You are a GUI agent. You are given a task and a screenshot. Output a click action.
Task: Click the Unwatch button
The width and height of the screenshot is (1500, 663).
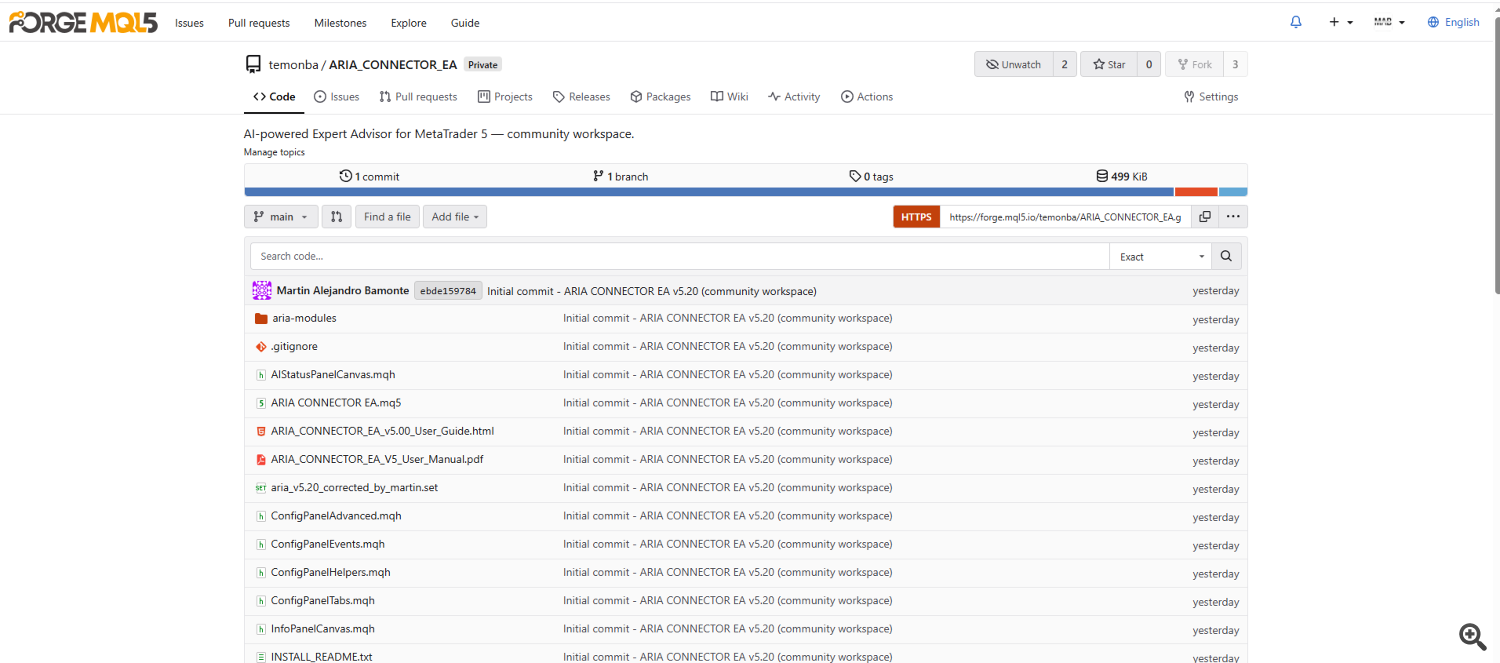[x=1013, y=64]
